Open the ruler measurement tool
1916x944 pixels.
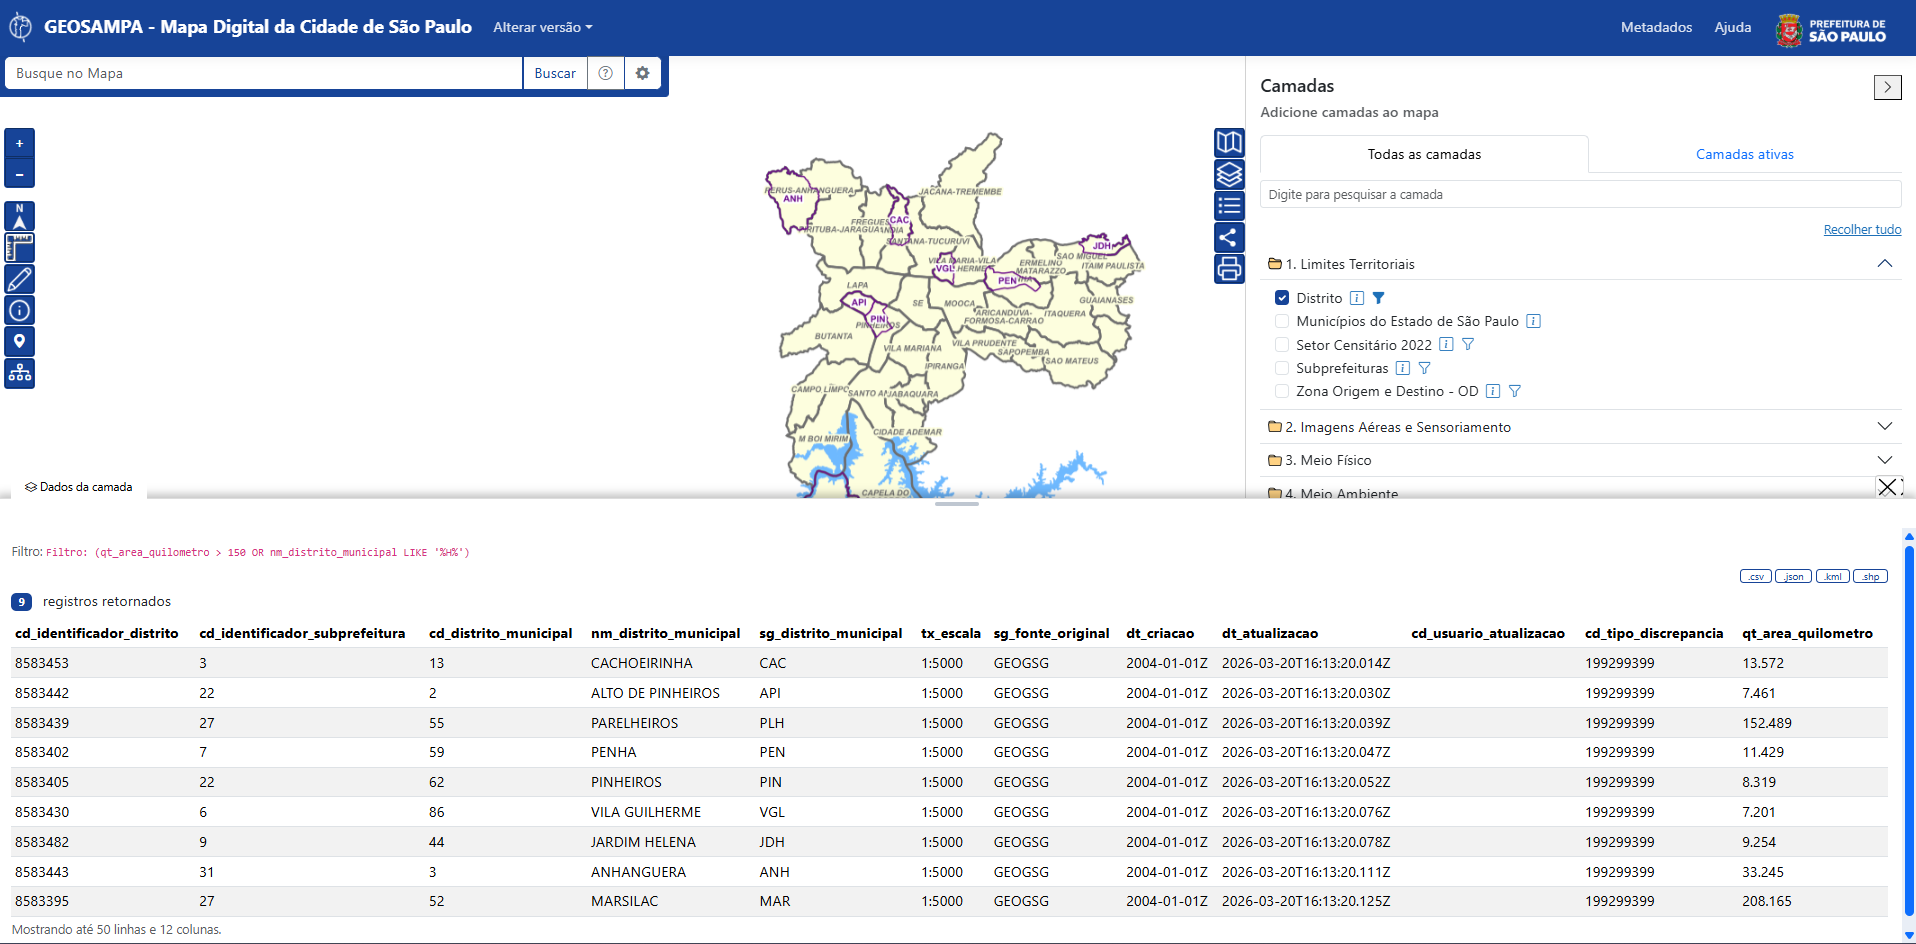pyautogui.click(x=19, y=247)
